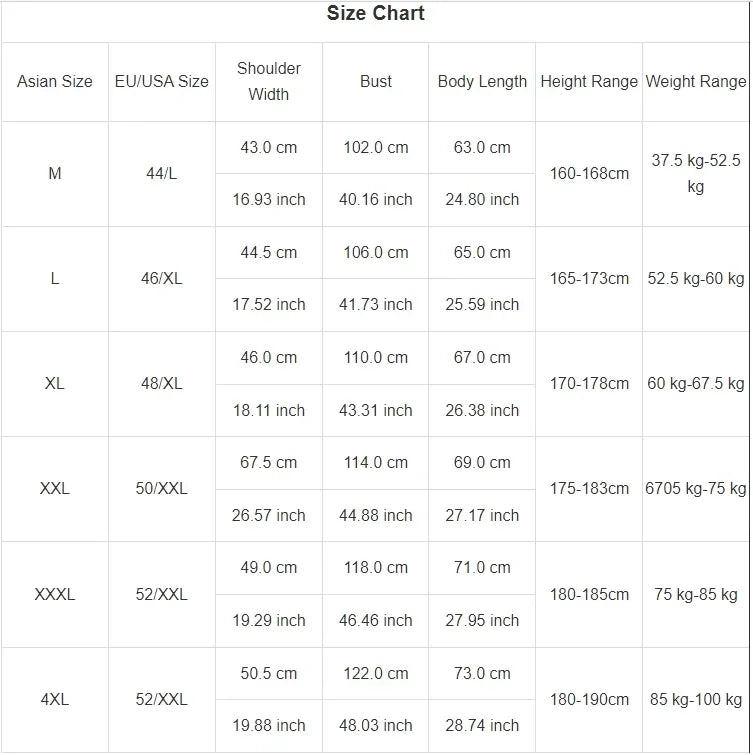Select the Shoulder Width header cell
Screen dimensions: 753x755
tap(269, 82)
